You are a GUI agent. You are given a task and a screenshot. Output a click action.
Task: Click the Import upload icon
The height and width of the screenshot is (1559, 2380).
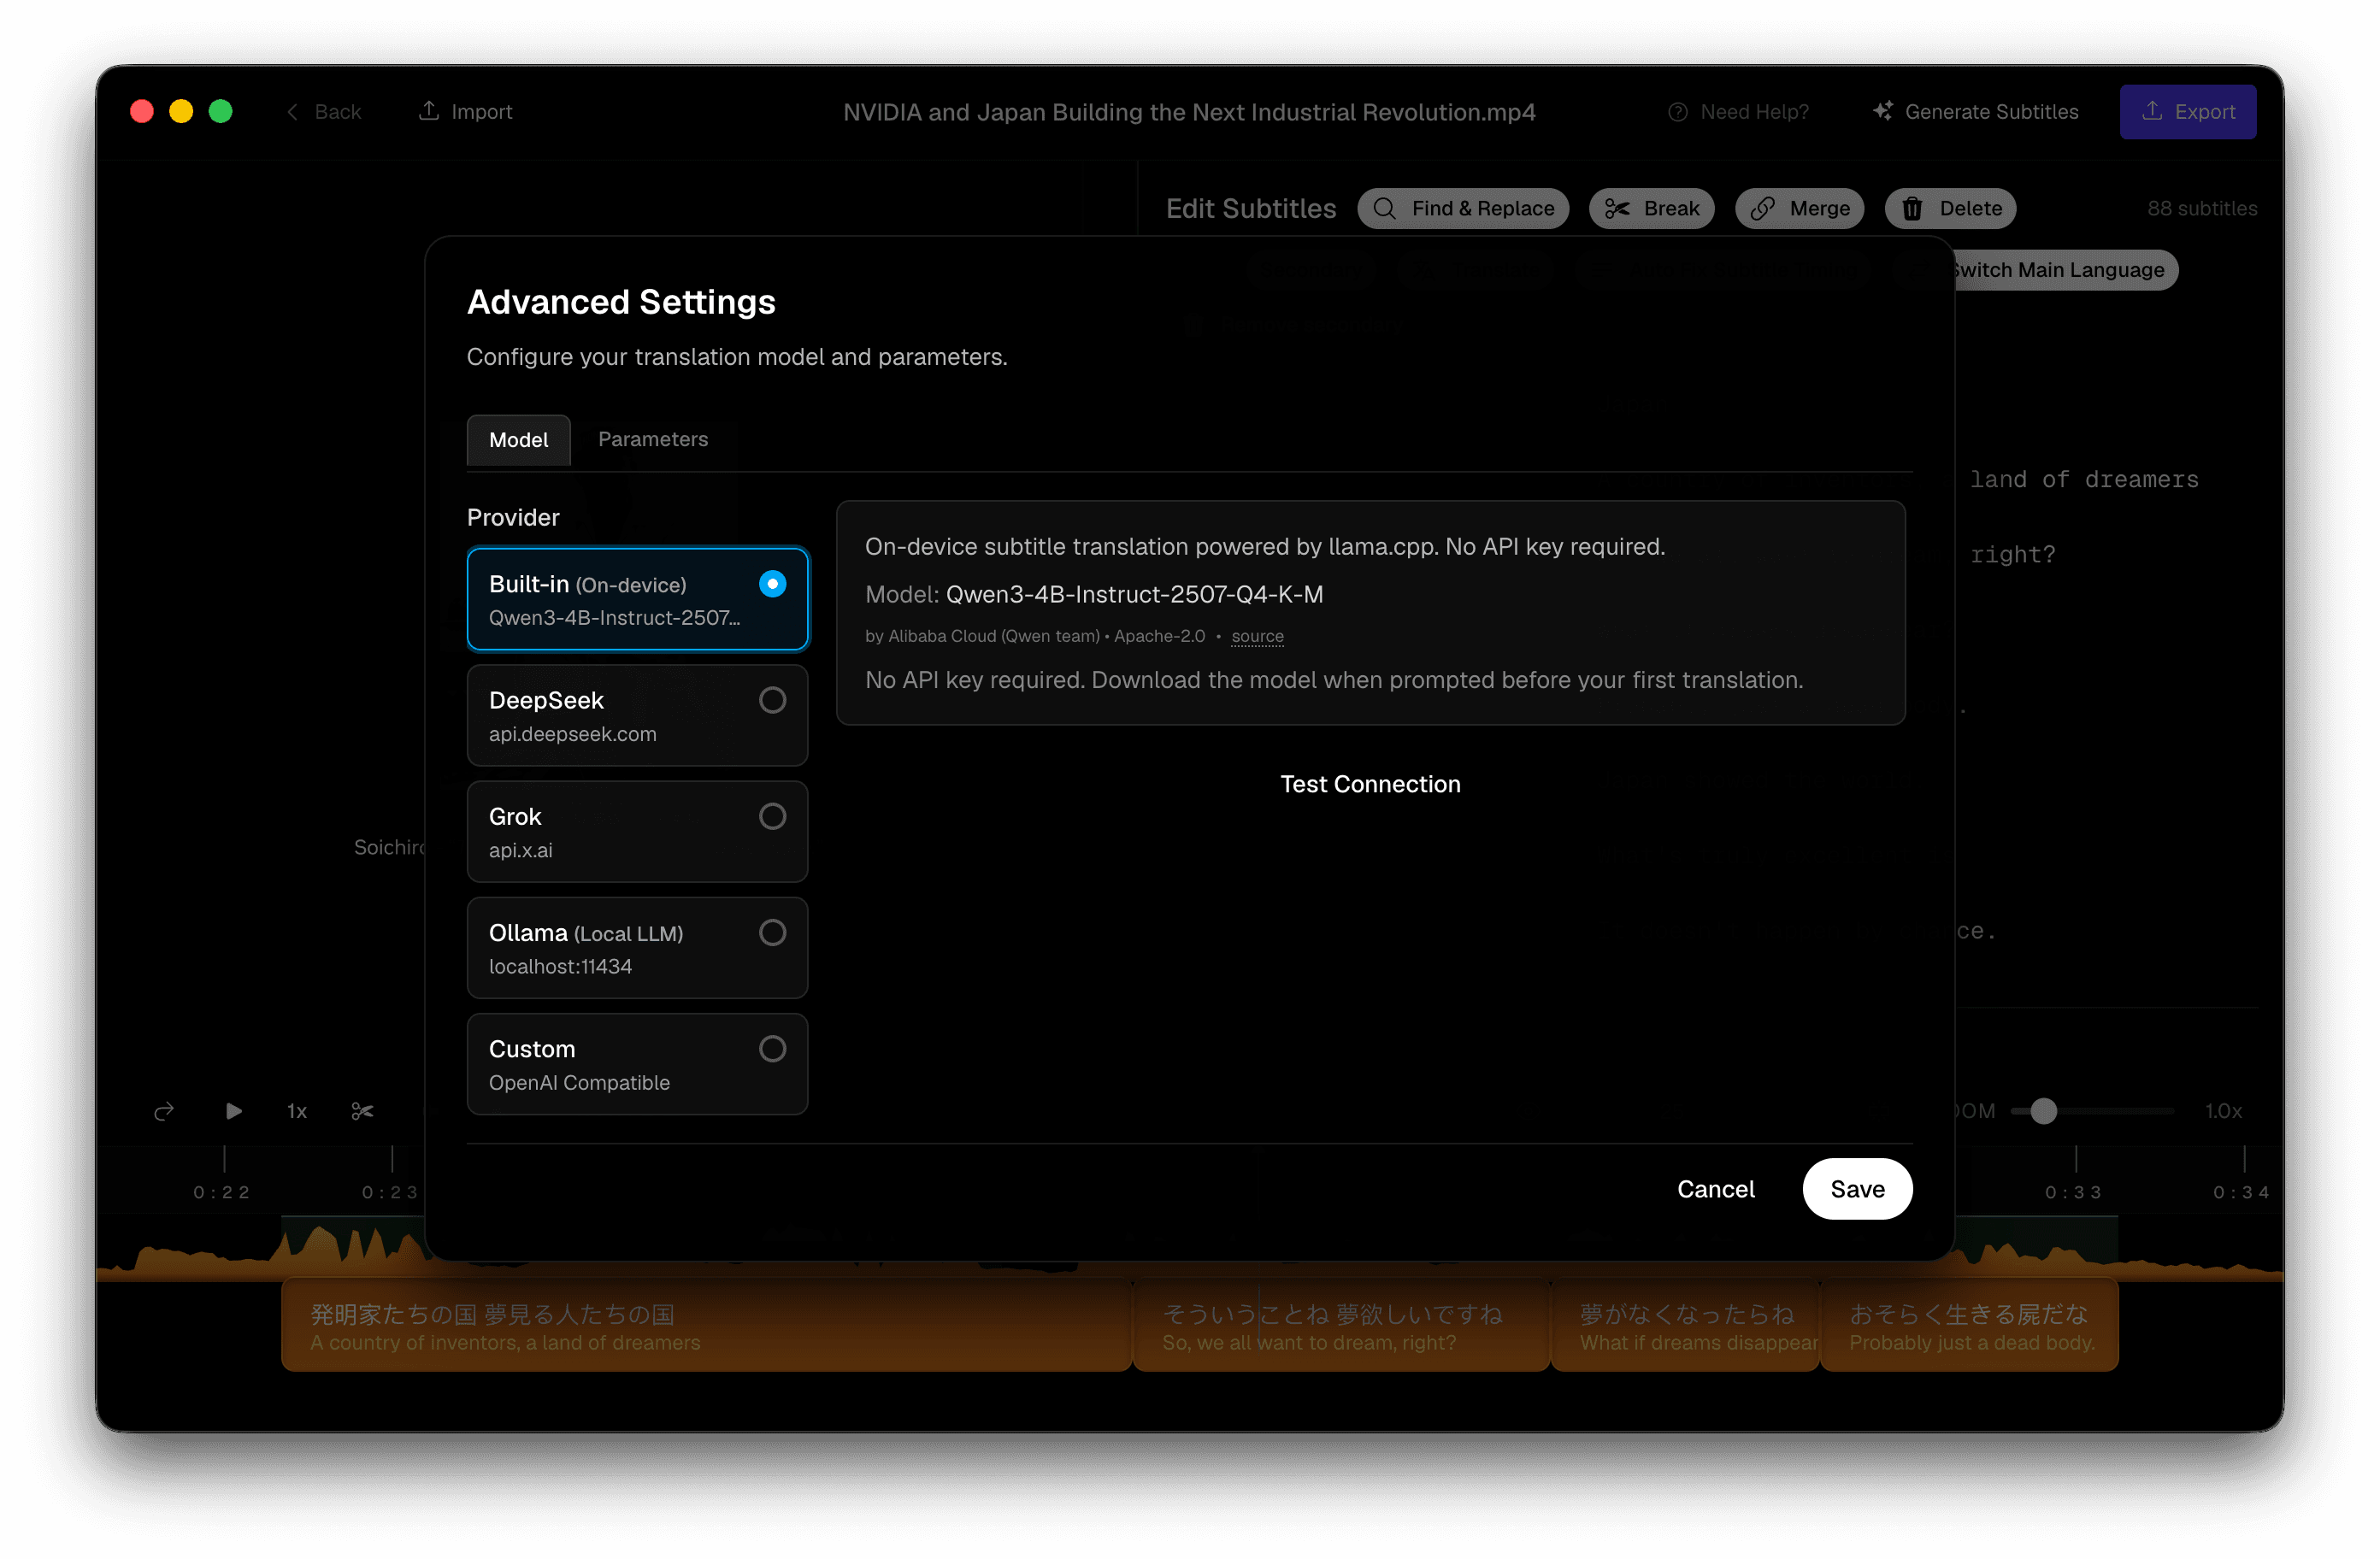tap(428, 111)
